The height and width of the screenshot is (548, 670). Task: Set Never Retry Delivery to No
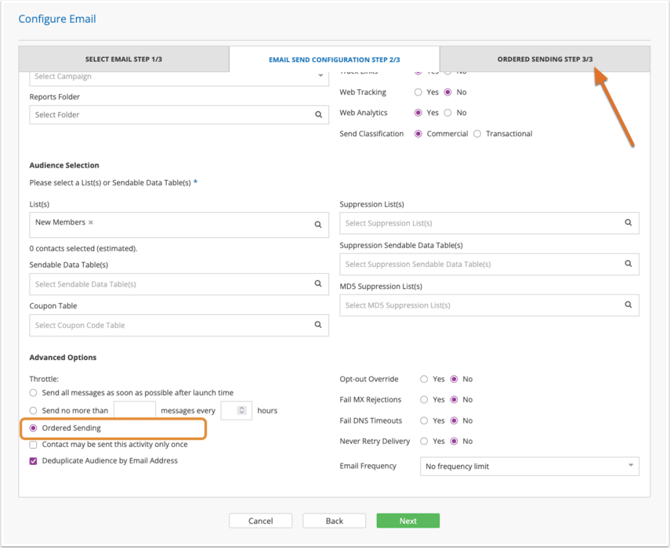tap(454, 441)
